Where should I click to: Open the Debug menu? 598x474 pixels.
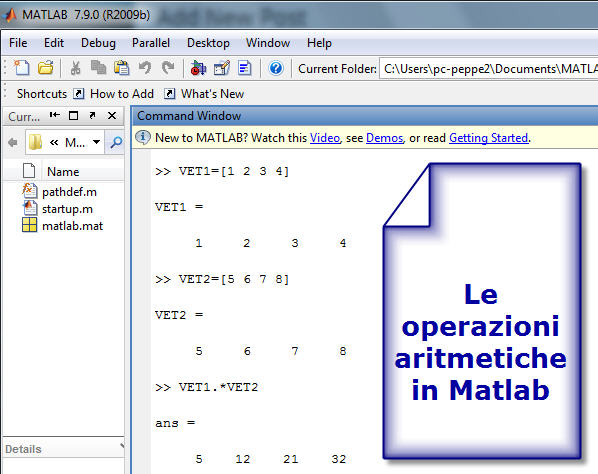(x=98, y=43)
